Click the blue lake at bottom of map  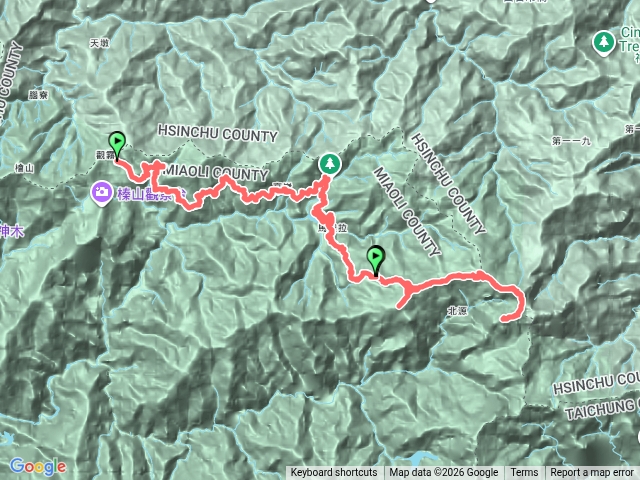[423, 458]
